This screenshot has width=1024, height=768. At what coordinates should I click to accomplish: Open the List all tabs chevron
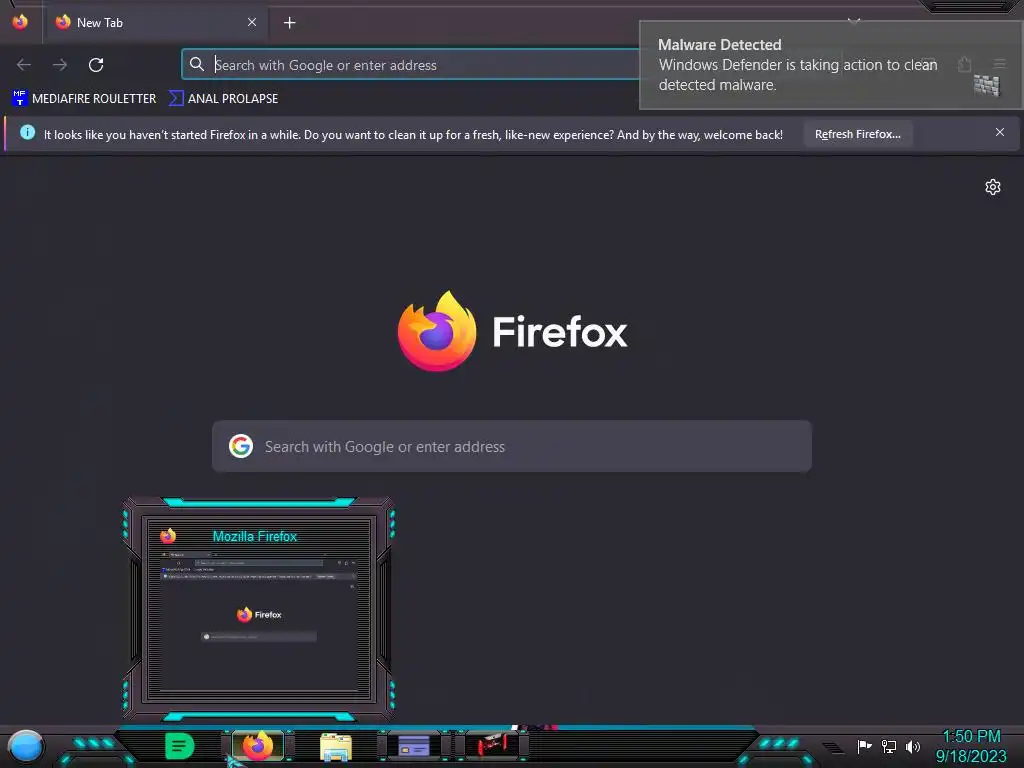[x=854, y=22]
